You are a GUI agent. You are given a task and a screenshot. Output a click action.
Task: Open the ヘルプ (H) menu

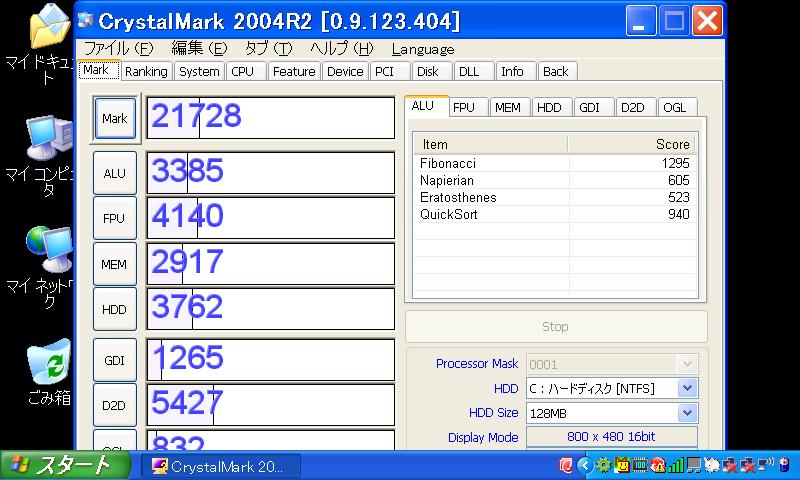click(342, 49)
